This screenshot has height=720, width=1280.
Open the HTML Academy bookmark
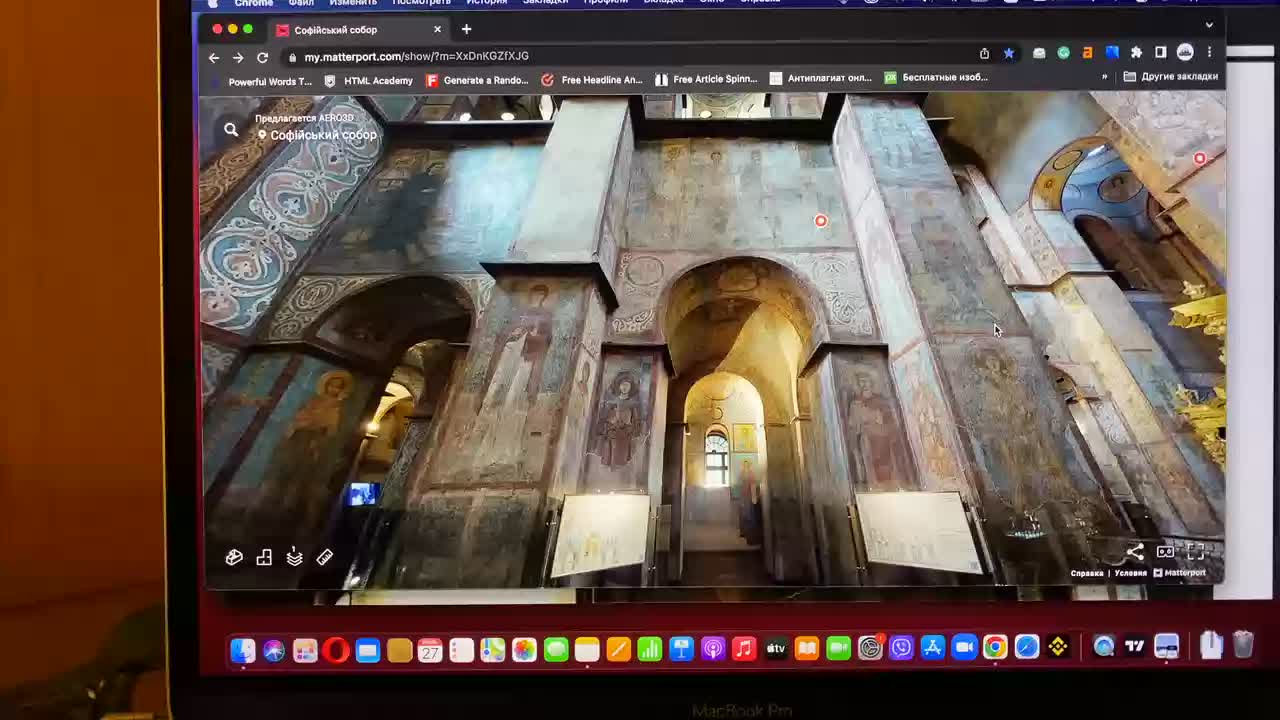[x=368, y=81]
